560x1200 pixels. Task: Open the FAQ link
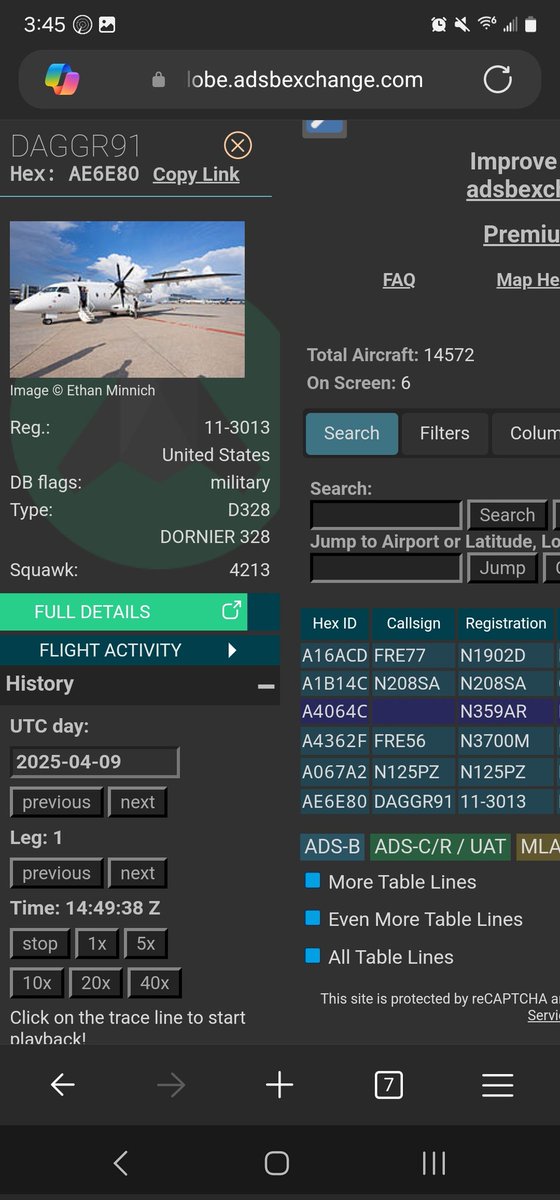[399, 280]
